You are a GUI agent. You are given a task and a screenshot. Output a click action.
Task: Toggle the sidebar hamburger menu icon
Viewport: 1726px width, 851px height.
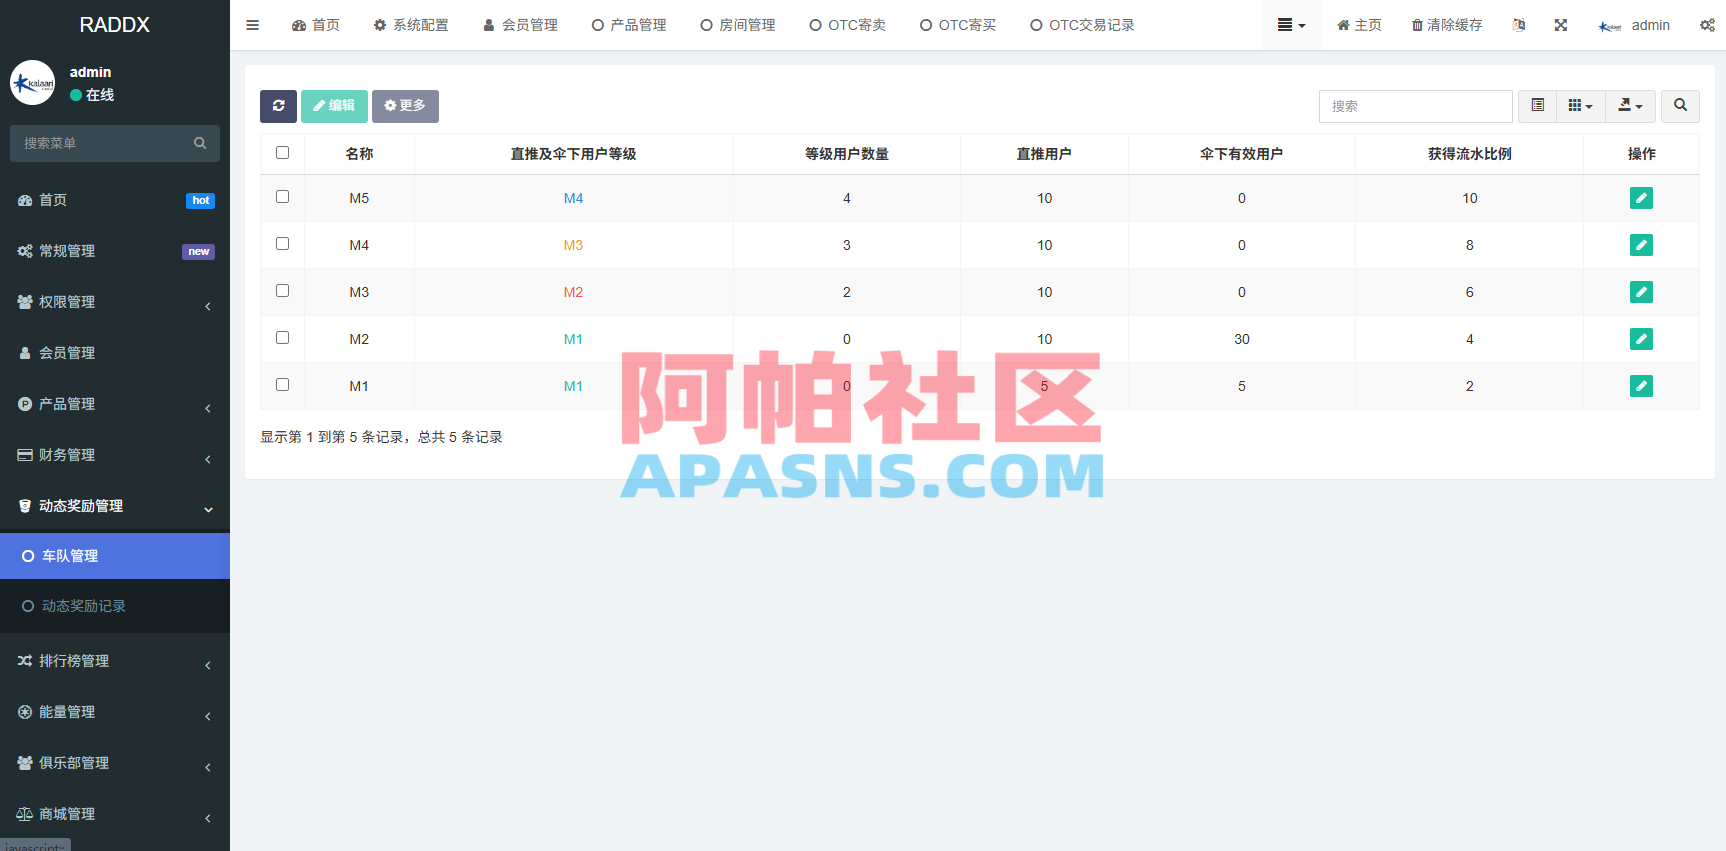[x=252, y=25]
